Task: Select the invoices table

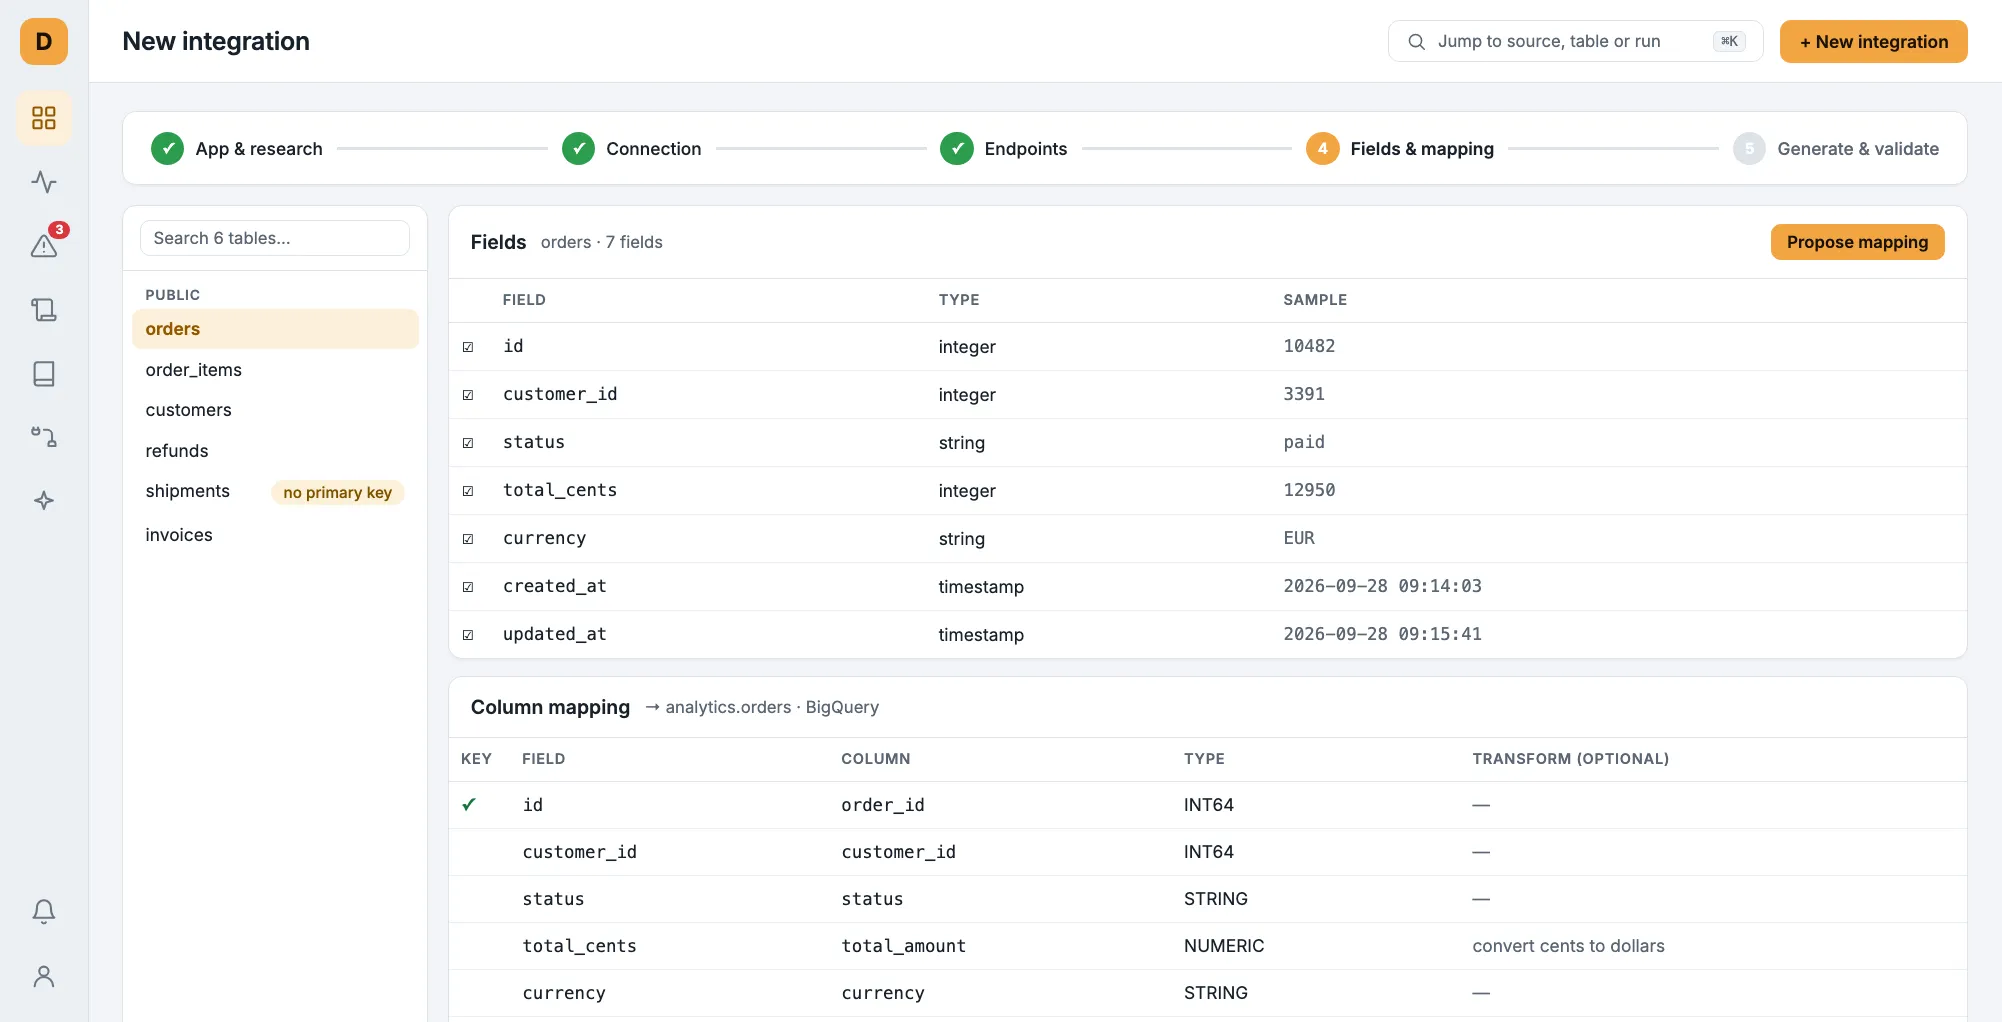Action: [275, 535]
